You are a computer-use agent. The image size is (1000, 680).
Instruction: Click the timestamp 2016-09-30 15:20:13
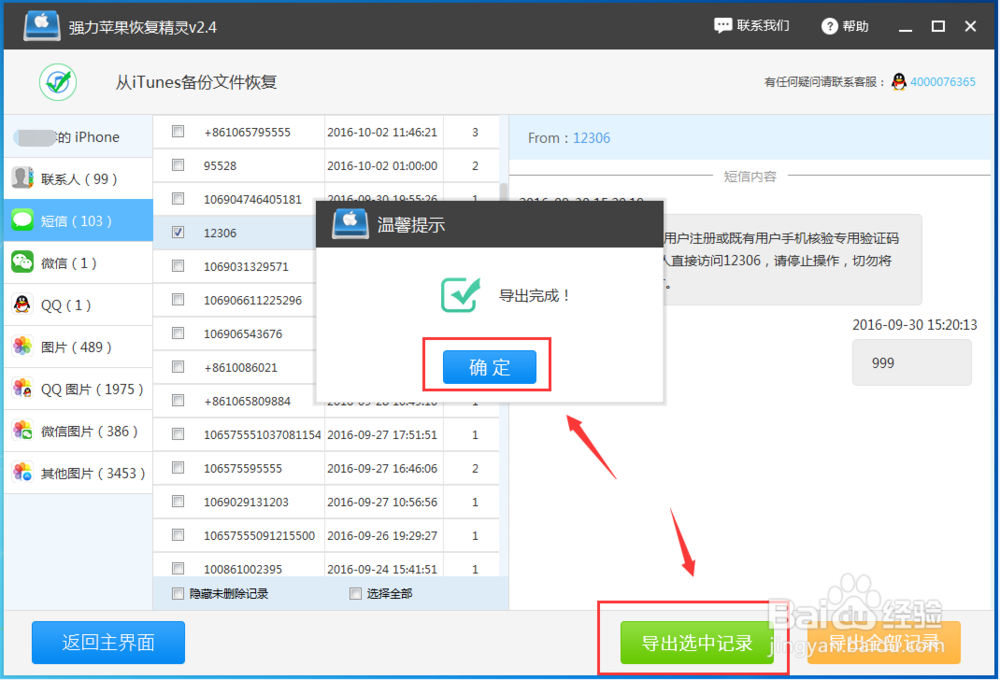pyautogui.click(x=915, y=325)
